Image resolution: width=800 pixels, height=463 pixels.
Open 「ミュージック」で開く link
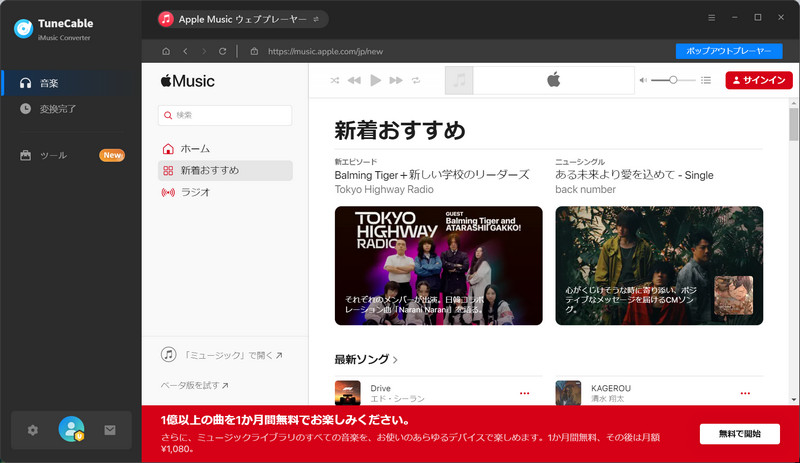(x=221, y=355)
